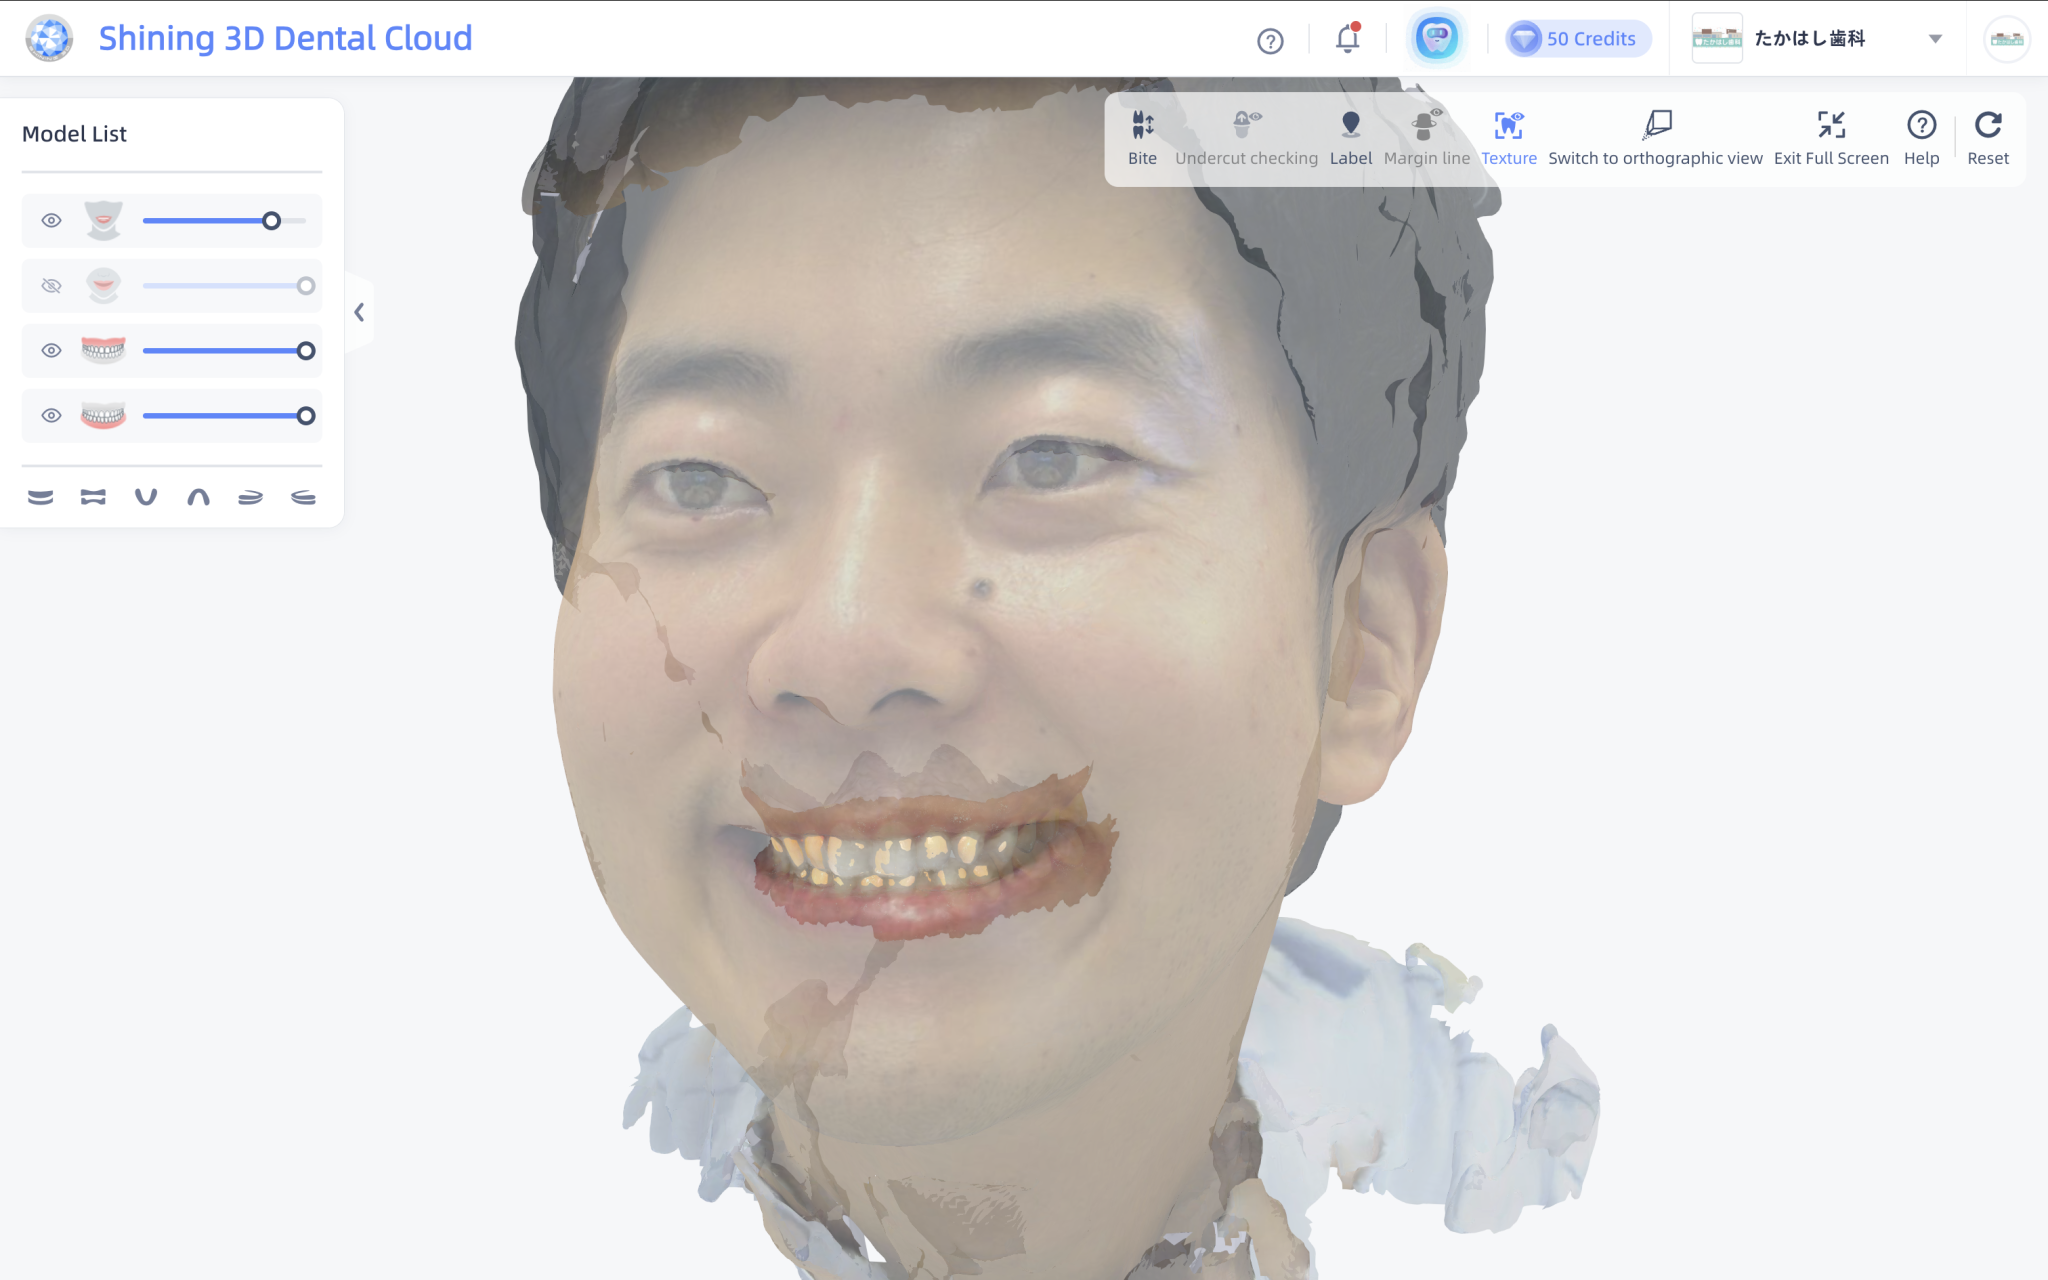Open the AI assistant robot icon

tap(1436, 40)
